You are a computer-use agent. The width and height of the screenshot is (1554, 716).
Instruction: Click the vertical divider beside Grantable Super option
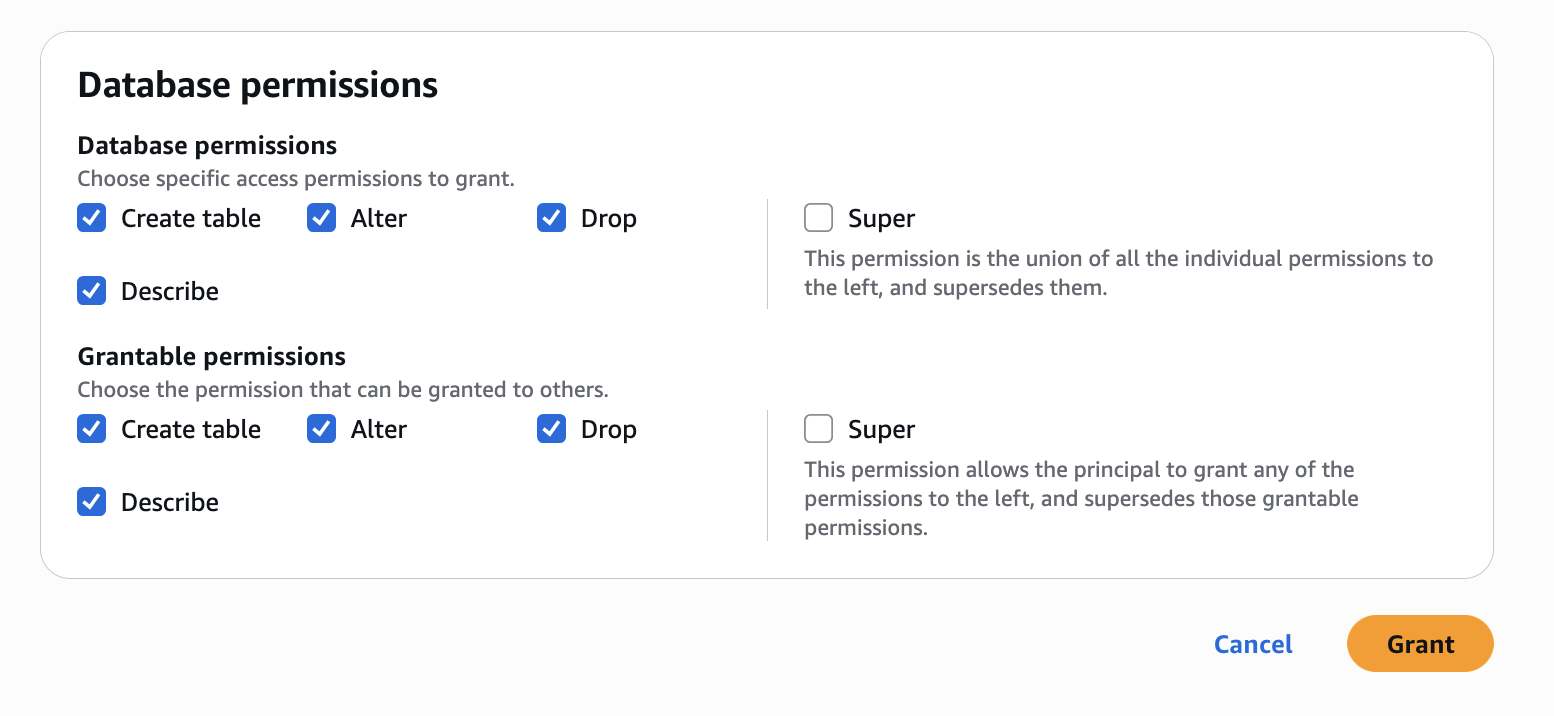coord(767,475)
